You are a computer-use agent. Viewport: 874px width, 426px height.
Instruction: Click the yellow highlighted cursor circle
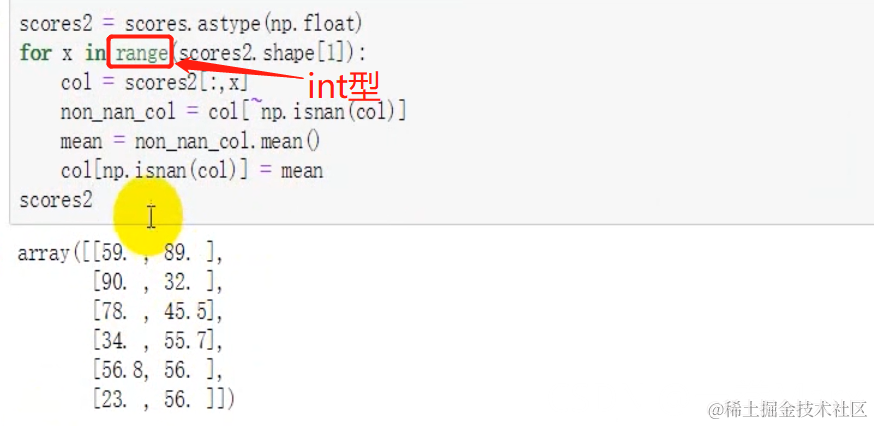[148, 216]
